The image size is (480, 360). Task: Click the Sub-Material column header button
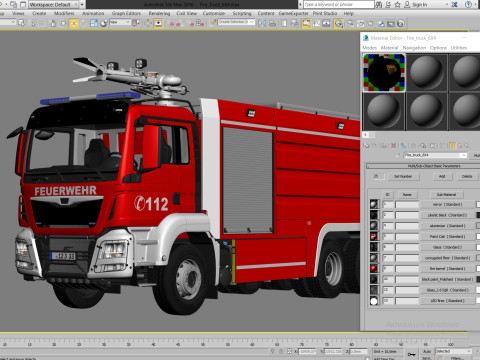[446, 194]
